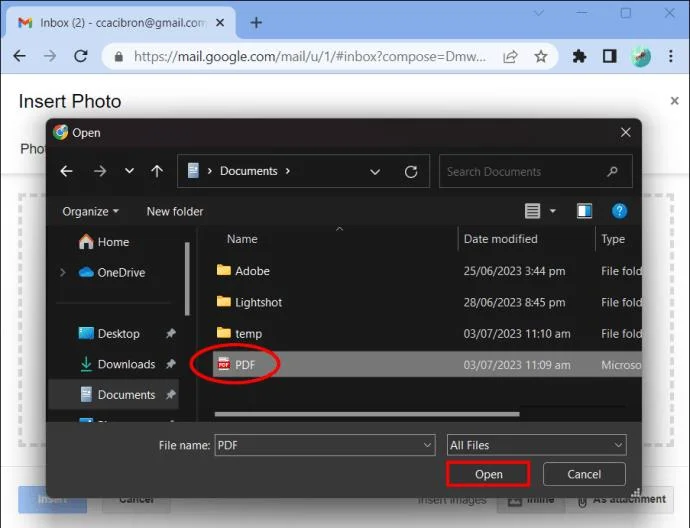Image resolution: width=690 pixels, height=528 pixels.
Task: Open the All Files type dropdown
Action: 536,445
